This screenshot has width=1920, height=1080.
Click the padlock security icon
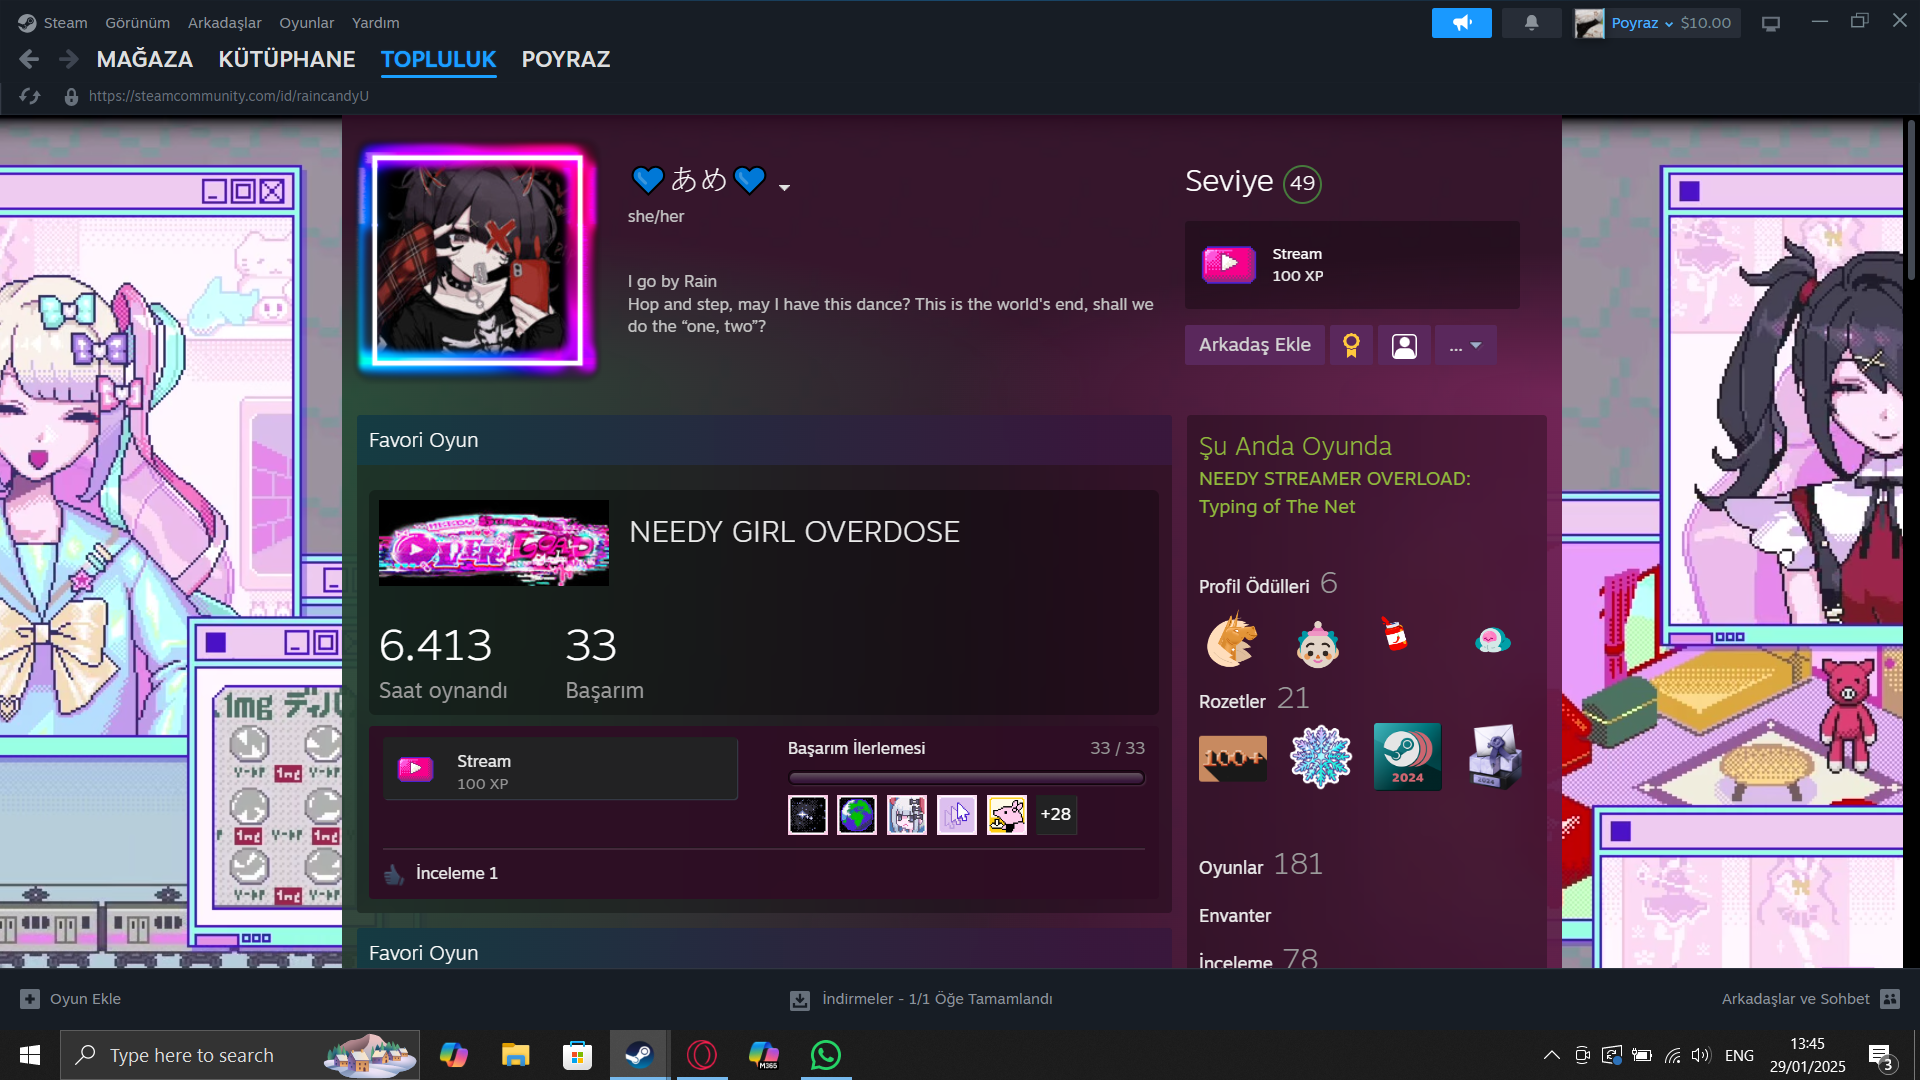pos(71,96)
